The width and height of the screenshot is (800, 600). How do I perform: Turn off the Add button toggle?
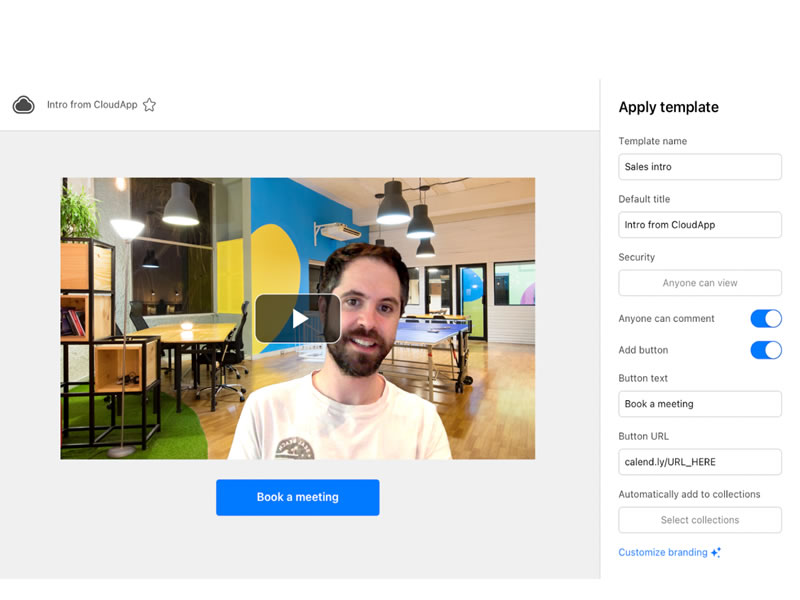click(x=765, y=350)
